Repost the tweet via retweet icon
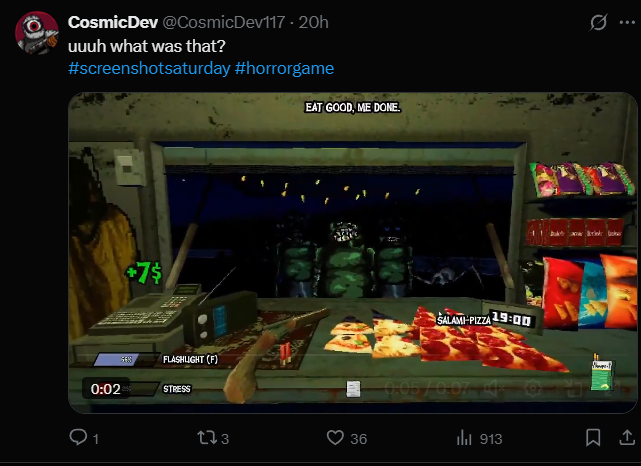641x466 pixels. coord(207,438)
